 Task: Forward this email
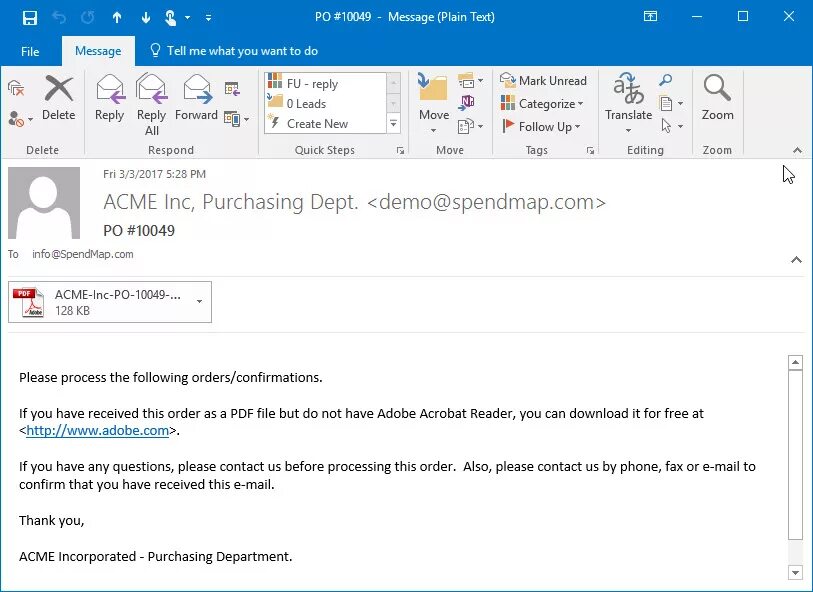pos(196,97)
